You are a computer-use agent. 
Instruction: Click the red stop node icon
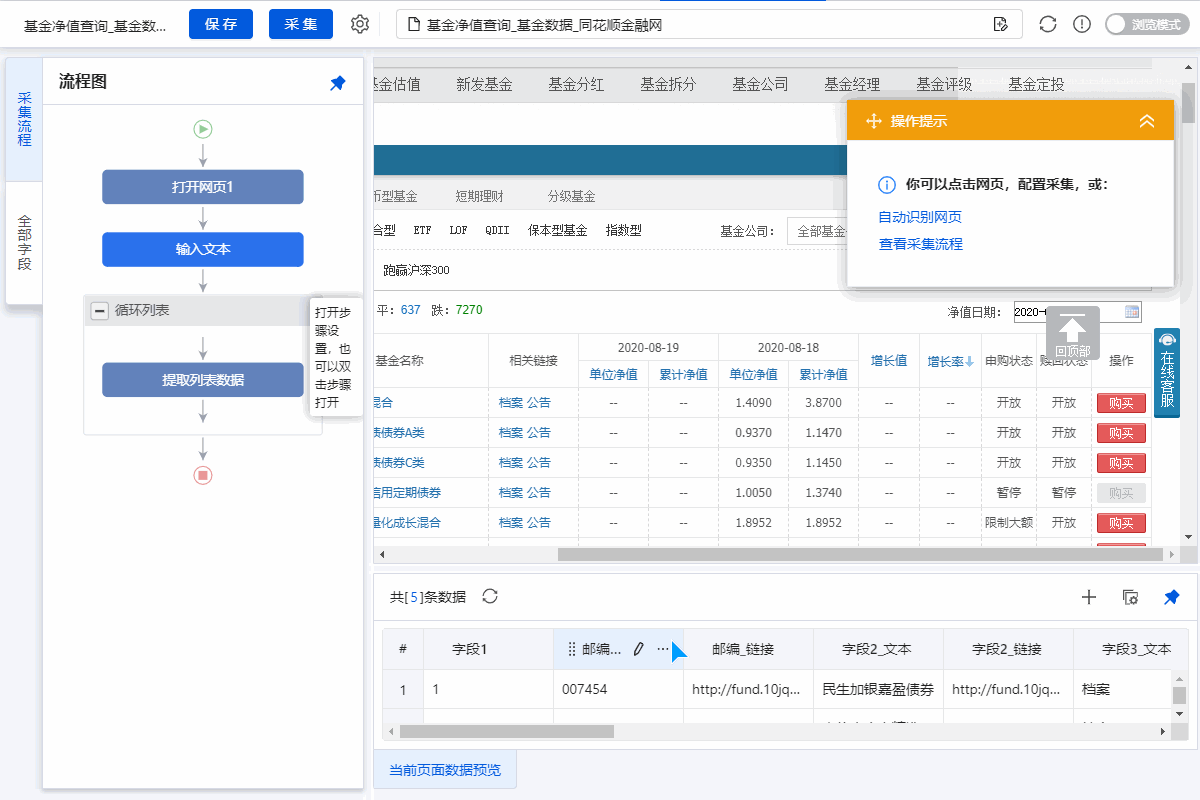coord(203,475)
